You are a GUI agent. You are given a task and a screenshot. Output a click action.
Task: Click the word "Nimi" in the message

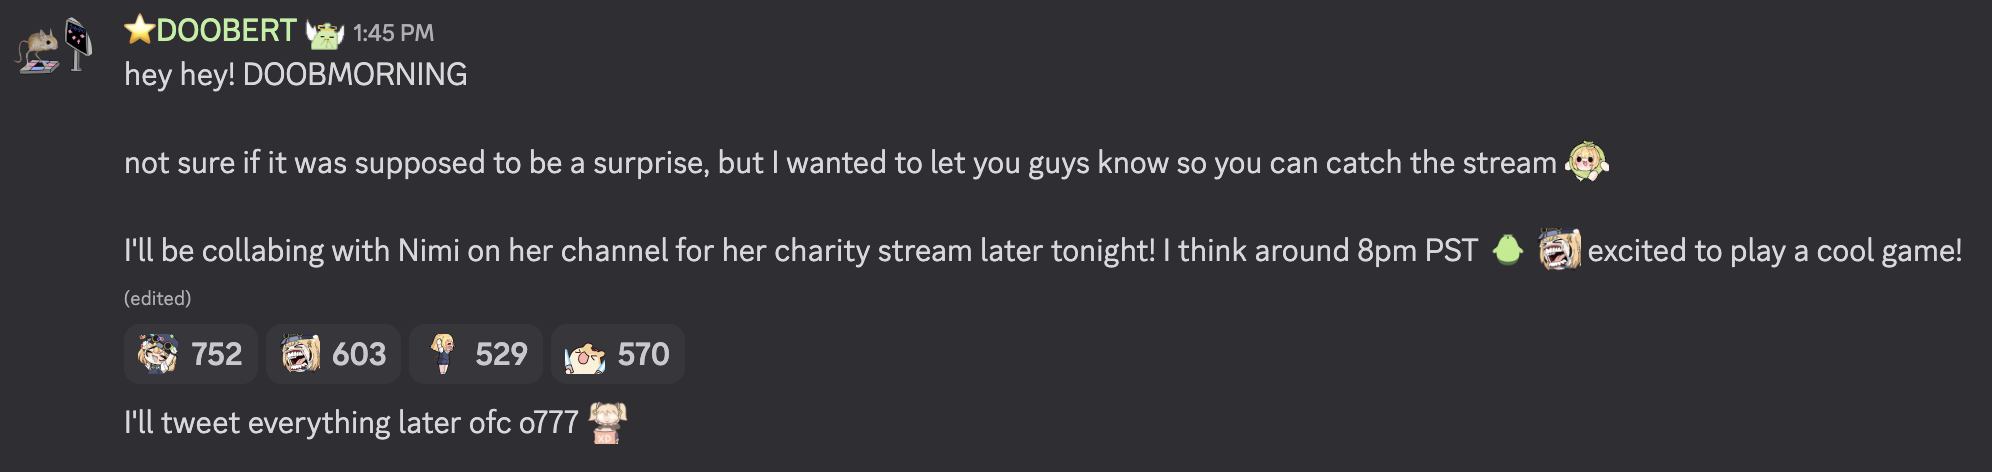(x=428, y=250)
